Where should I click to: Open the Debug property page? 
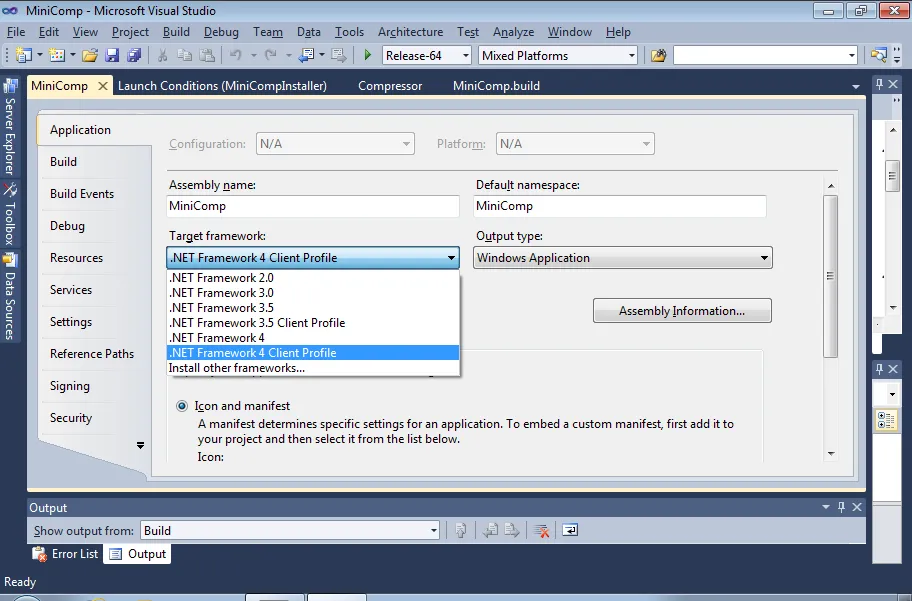coord(67,226)
